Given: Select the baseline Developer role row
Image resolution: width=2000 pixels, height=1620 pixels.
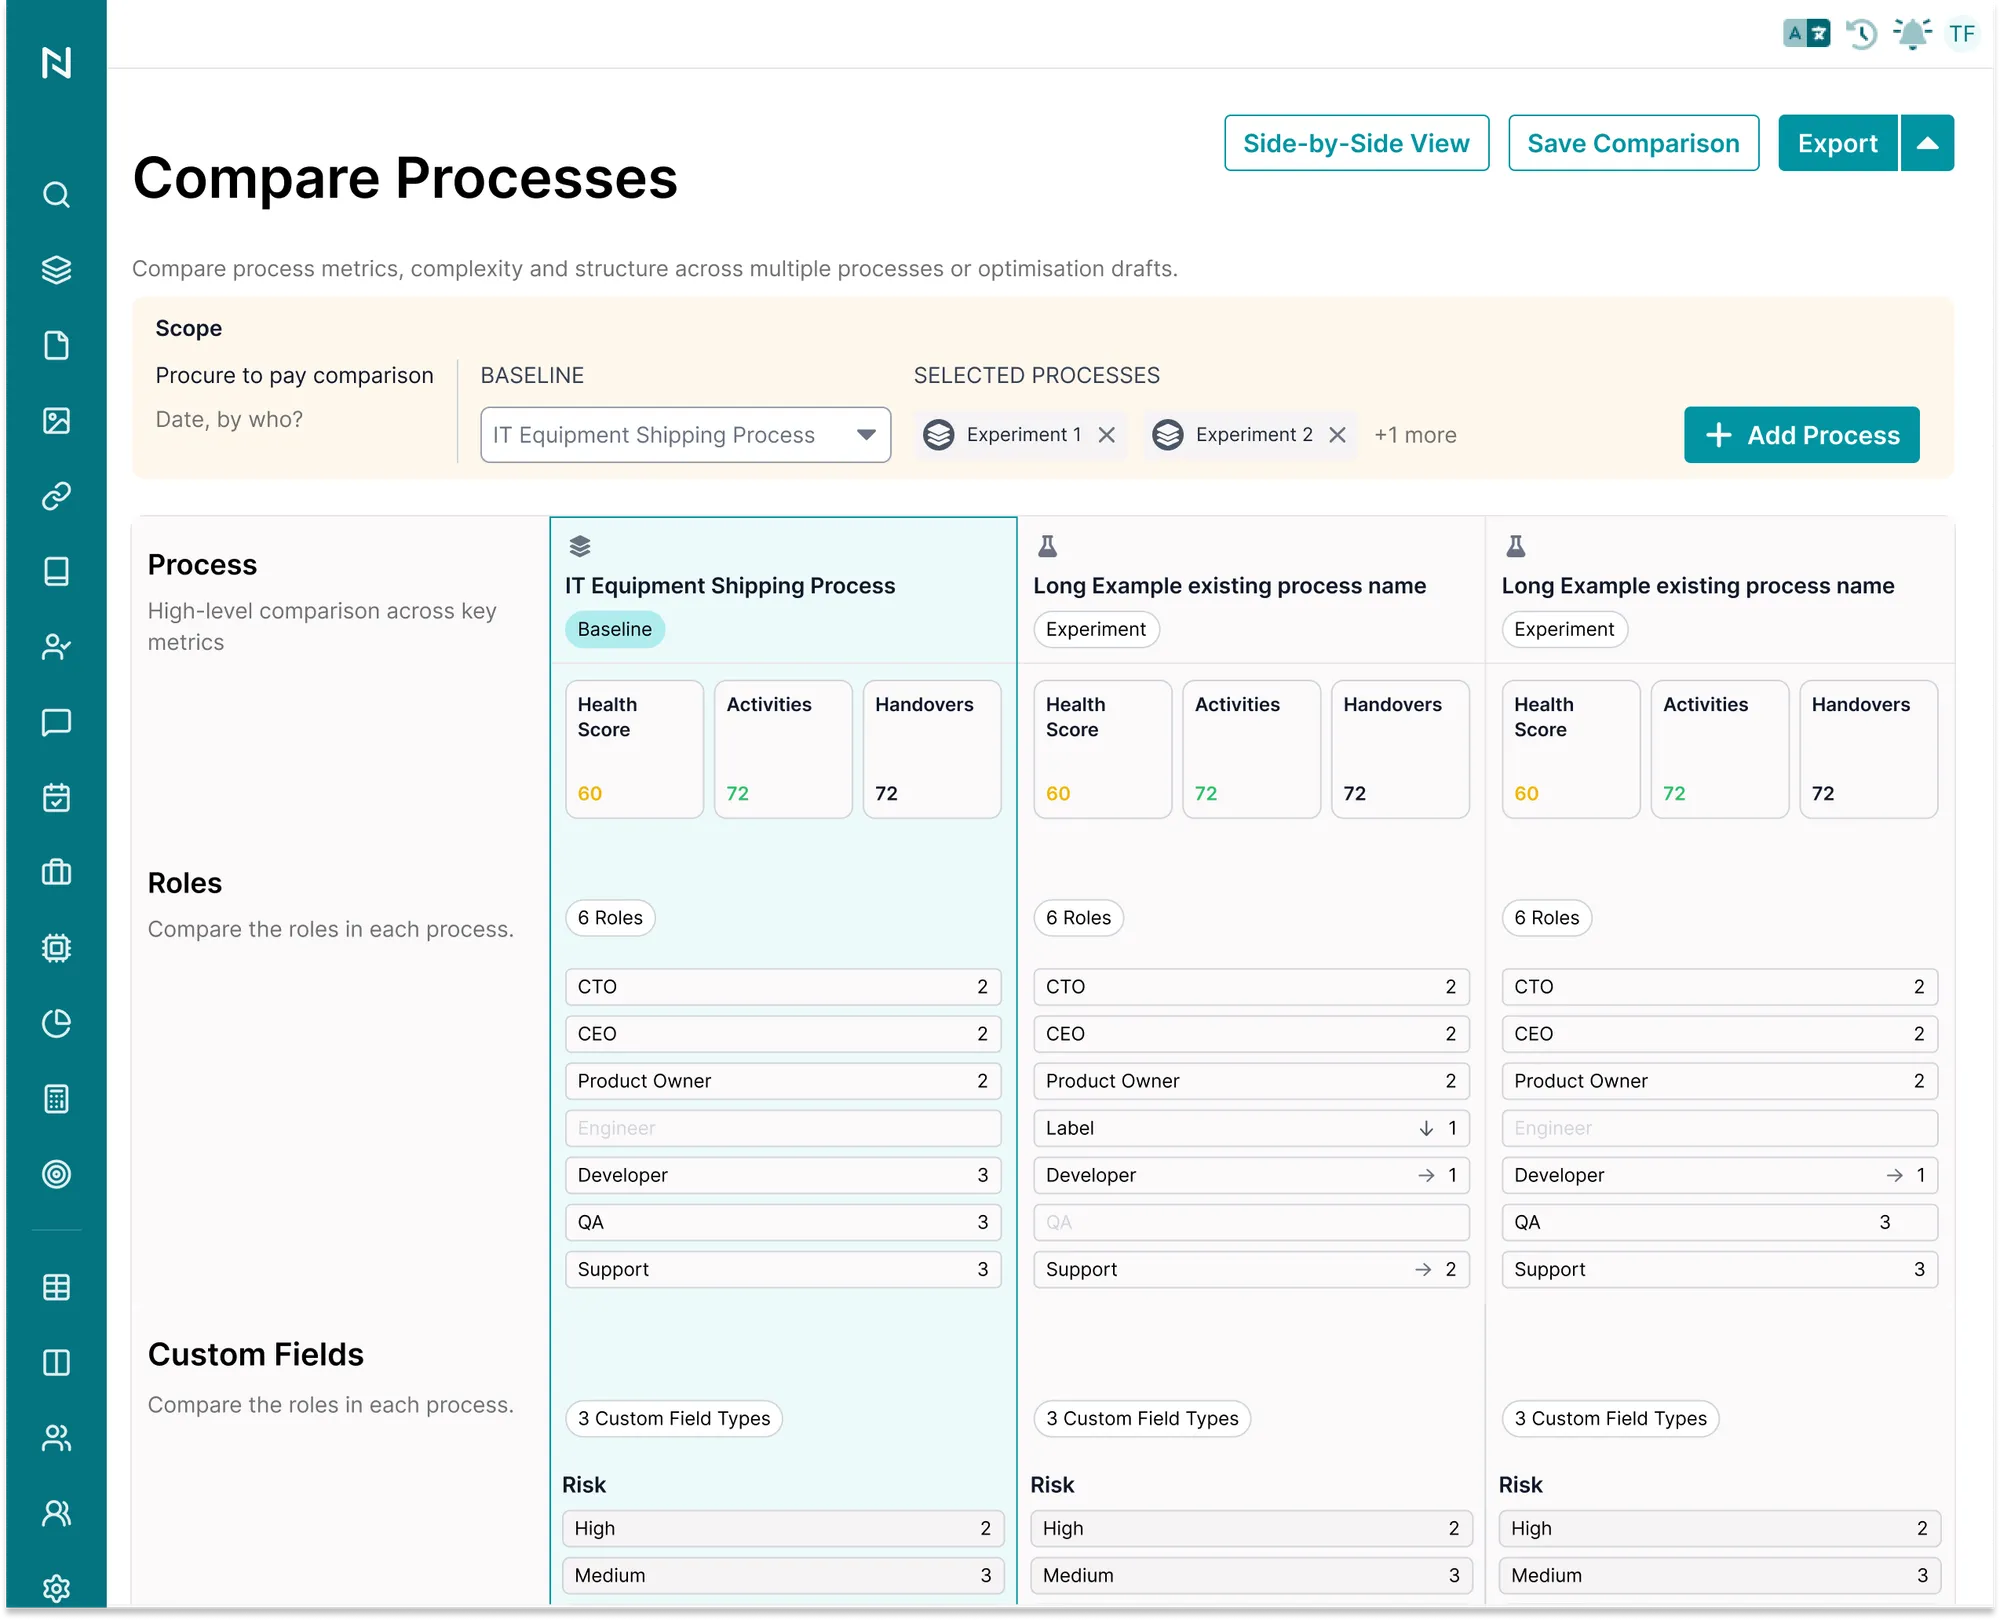Looking at the screenshot, I should (783, 1175).
